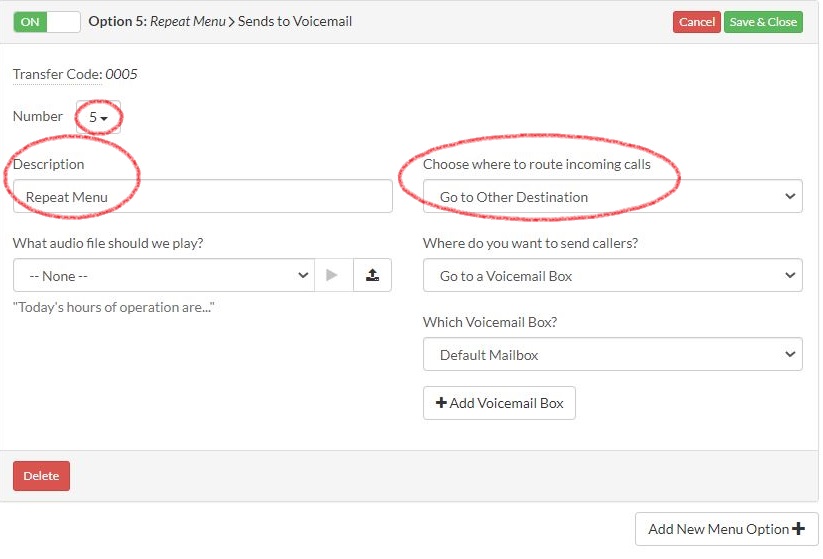Screen dimensions: 823x559
Task: Click the "Today's hours of operation are..." hint text
Action: click(113, 307)
